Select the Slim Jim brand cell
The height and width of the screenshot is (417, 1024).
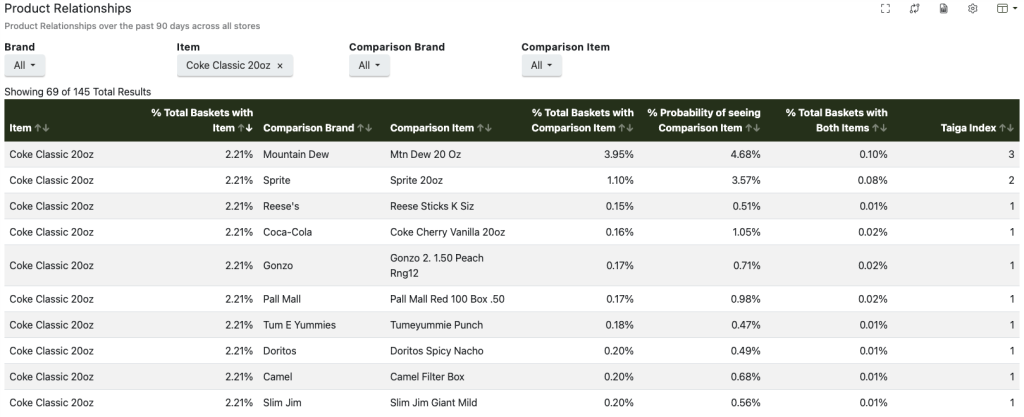tap(282, 403)
